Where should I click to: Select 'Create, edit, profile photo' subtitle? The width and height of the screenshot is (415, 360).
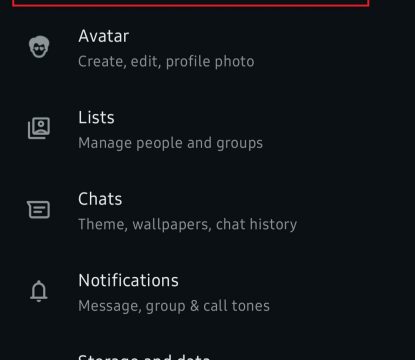click(166, 62)
